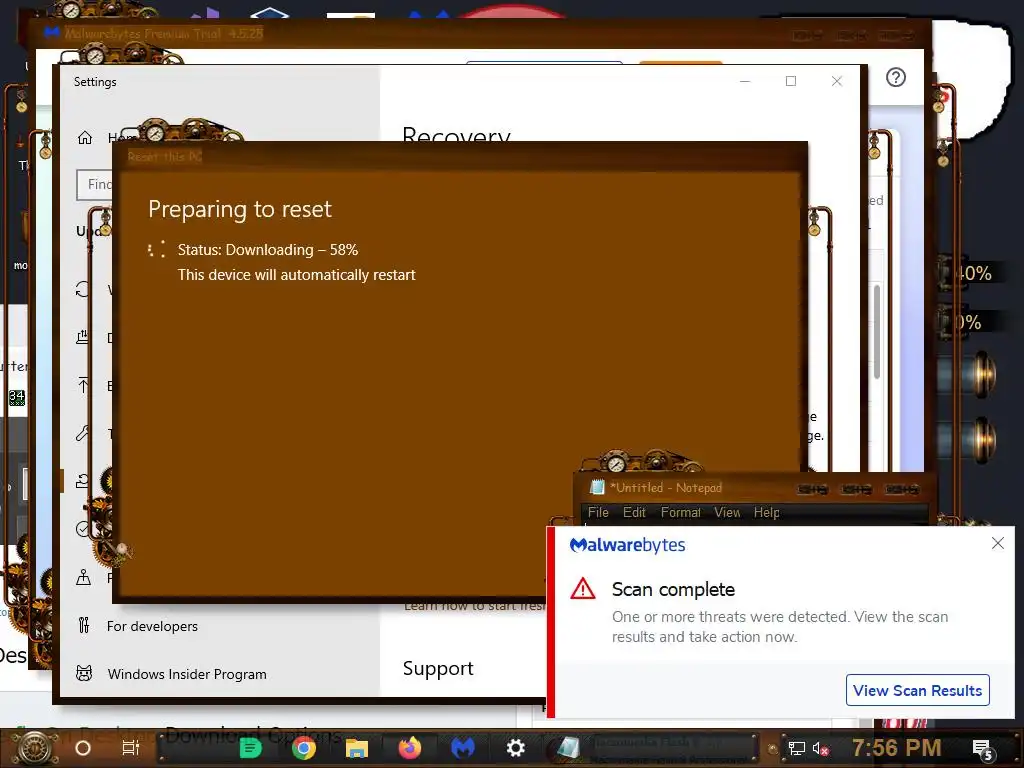The width and height of the screenshot is (1024, 768).
Task: Open Settings gear on the taskbar
Action: click(x=515, y=748)
